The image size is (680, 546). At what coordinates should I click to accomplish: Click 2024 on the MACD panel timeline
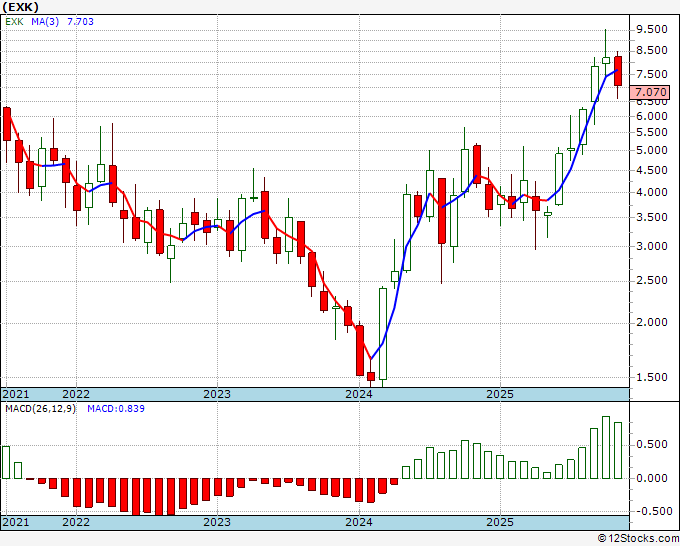(x=359, y=522)
